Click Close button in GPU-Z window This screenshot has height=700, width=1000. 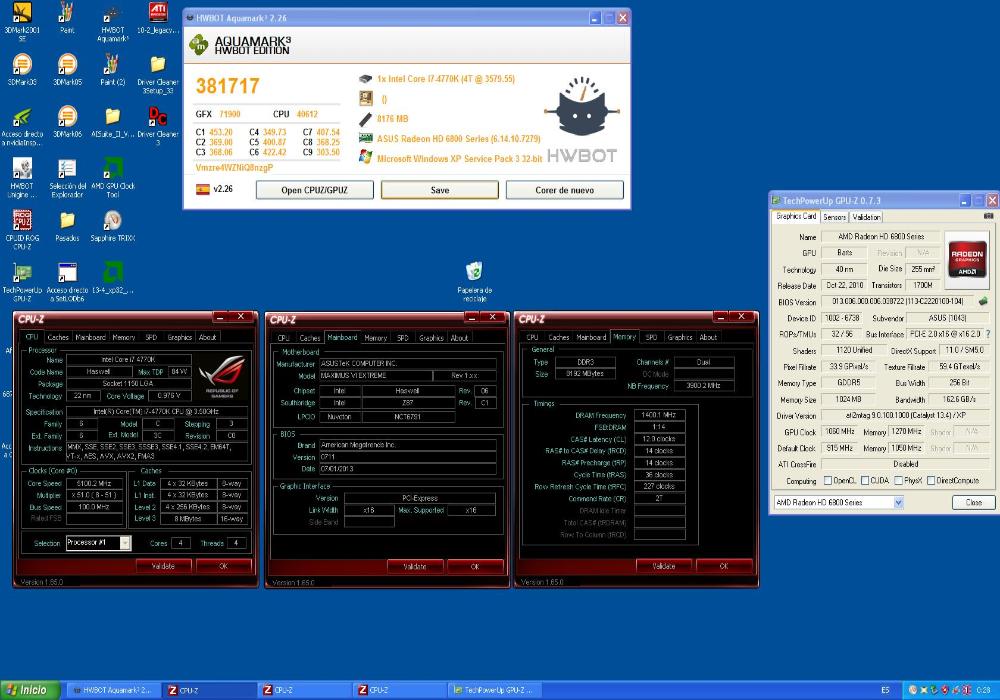pos(973,502)
